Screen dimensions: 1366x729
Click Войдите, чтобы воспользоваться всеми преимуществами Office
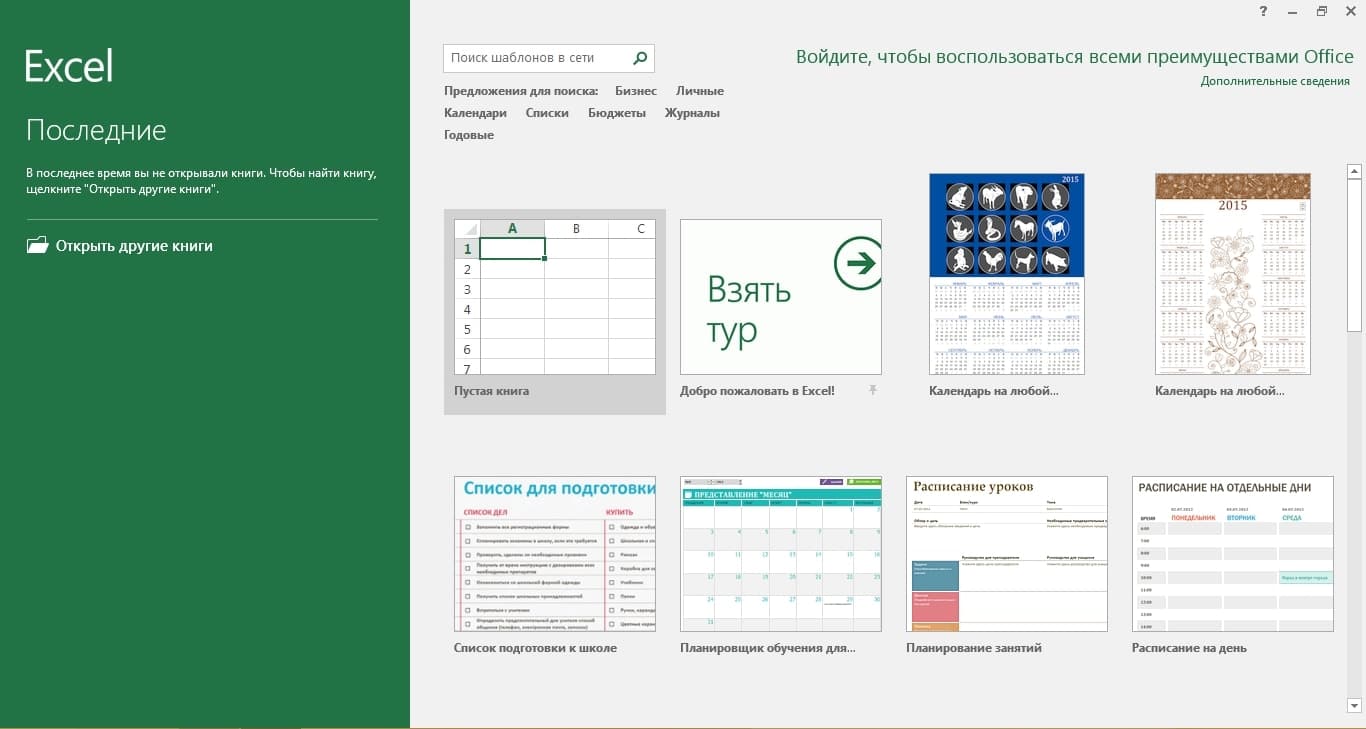1075,57
